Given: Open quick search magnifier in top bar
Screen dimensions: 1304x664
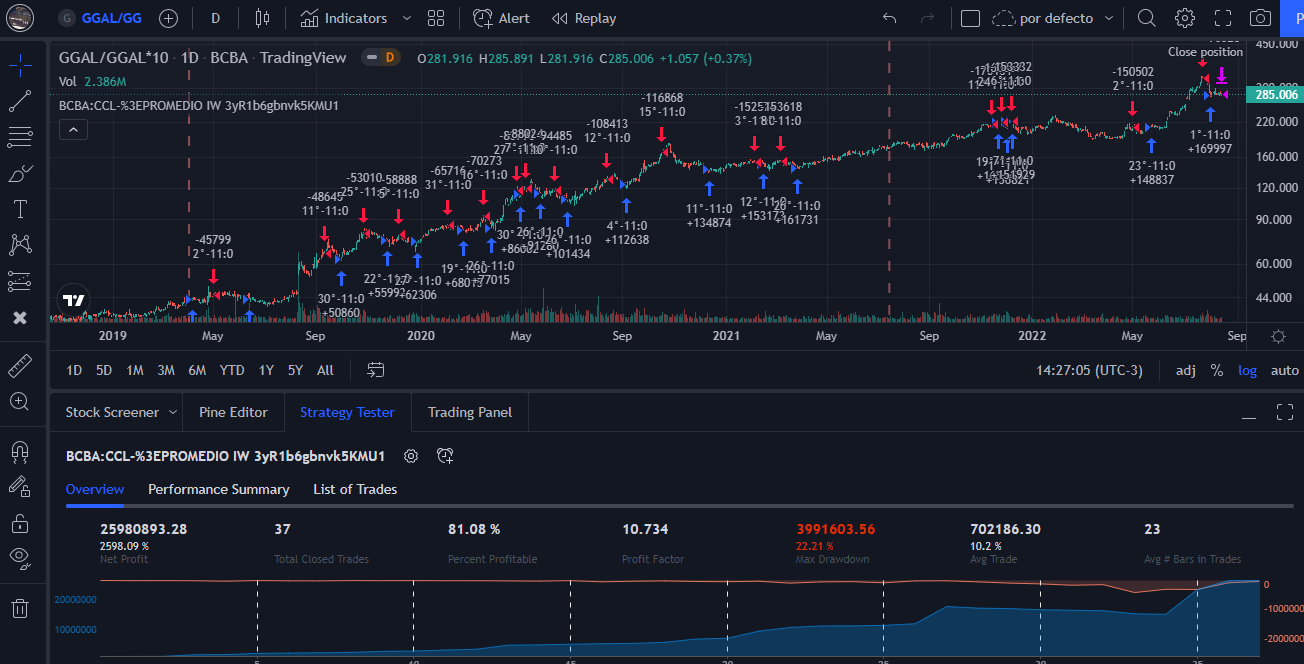Looking at the screenshot, I should pyautogui.click(x=1146, y=18).
